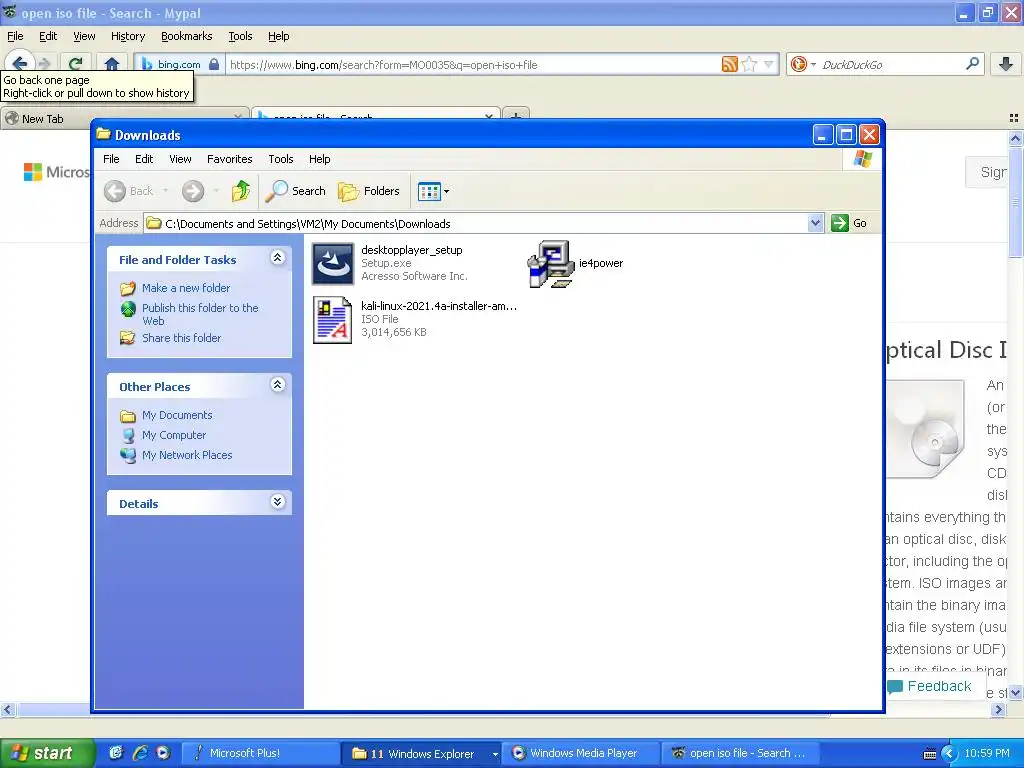This screenshot has height=768, width=1024.
Task: Click the DuckDuckGo search field
Action: tap(890, 65)
